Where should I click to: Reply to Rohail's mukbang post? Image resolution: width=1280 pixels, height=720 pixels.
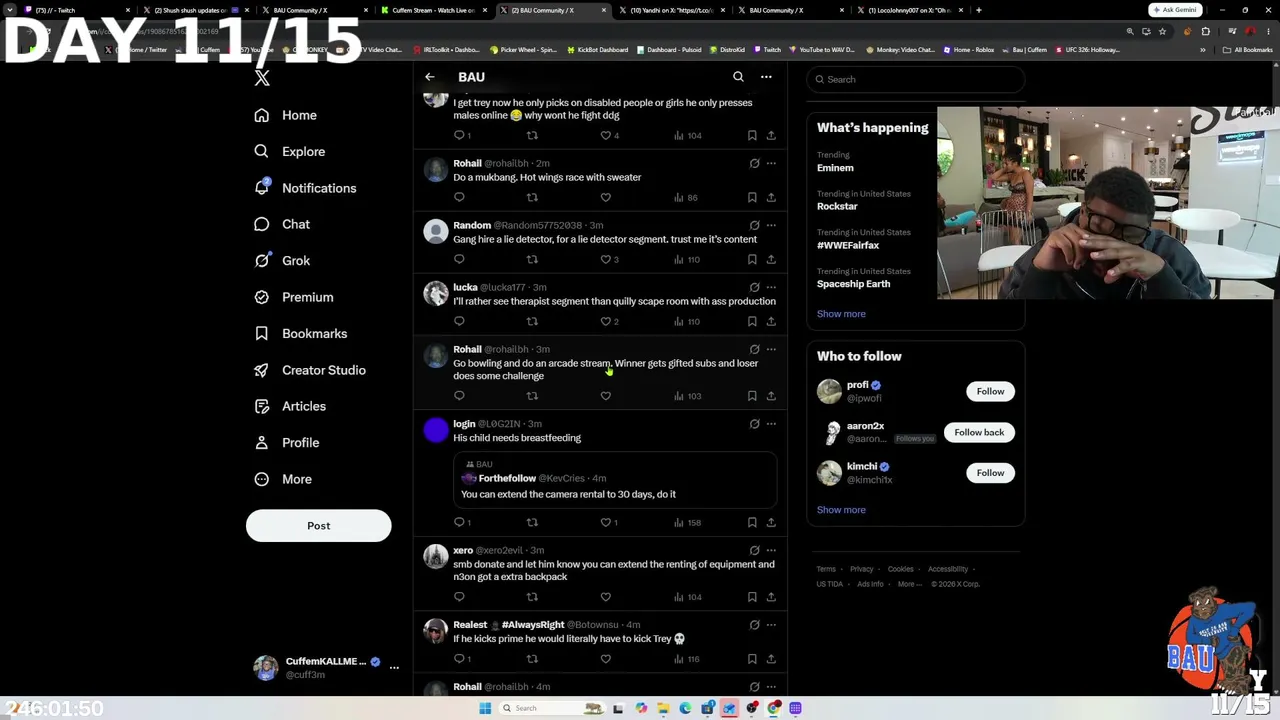coord(459,198)
